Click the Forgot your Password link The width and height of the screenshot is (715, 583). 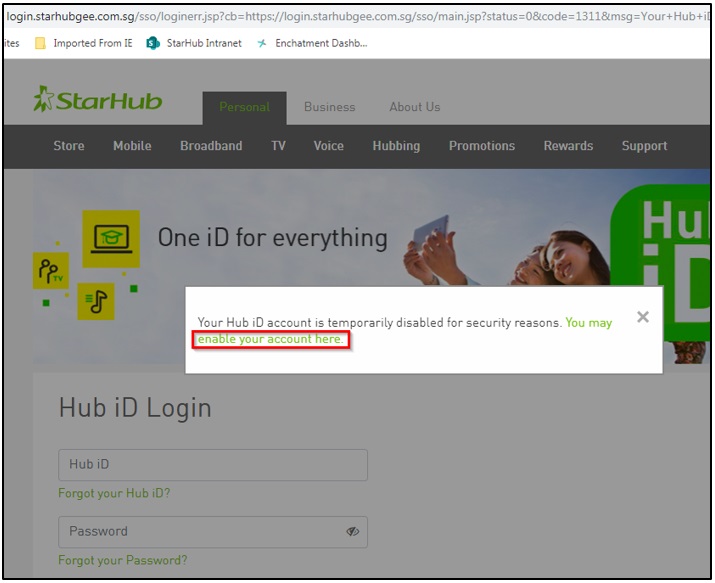123,560
